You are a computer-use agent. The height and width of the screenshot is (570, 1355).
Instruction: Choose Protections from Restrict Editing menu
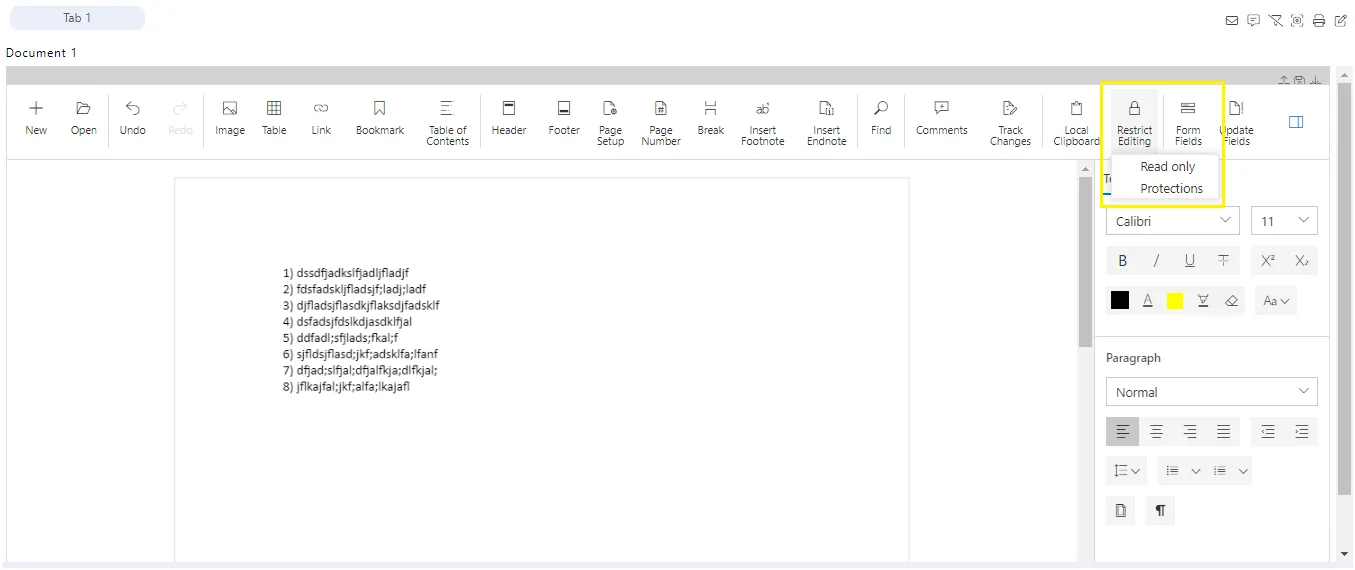(1171, 188)
